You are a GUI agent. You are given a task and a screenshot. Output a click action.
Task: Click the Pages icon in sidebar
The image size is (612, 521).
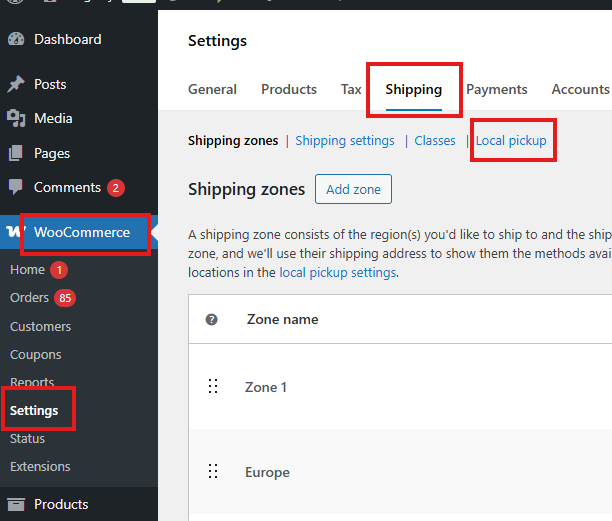[x=16, y=154]
